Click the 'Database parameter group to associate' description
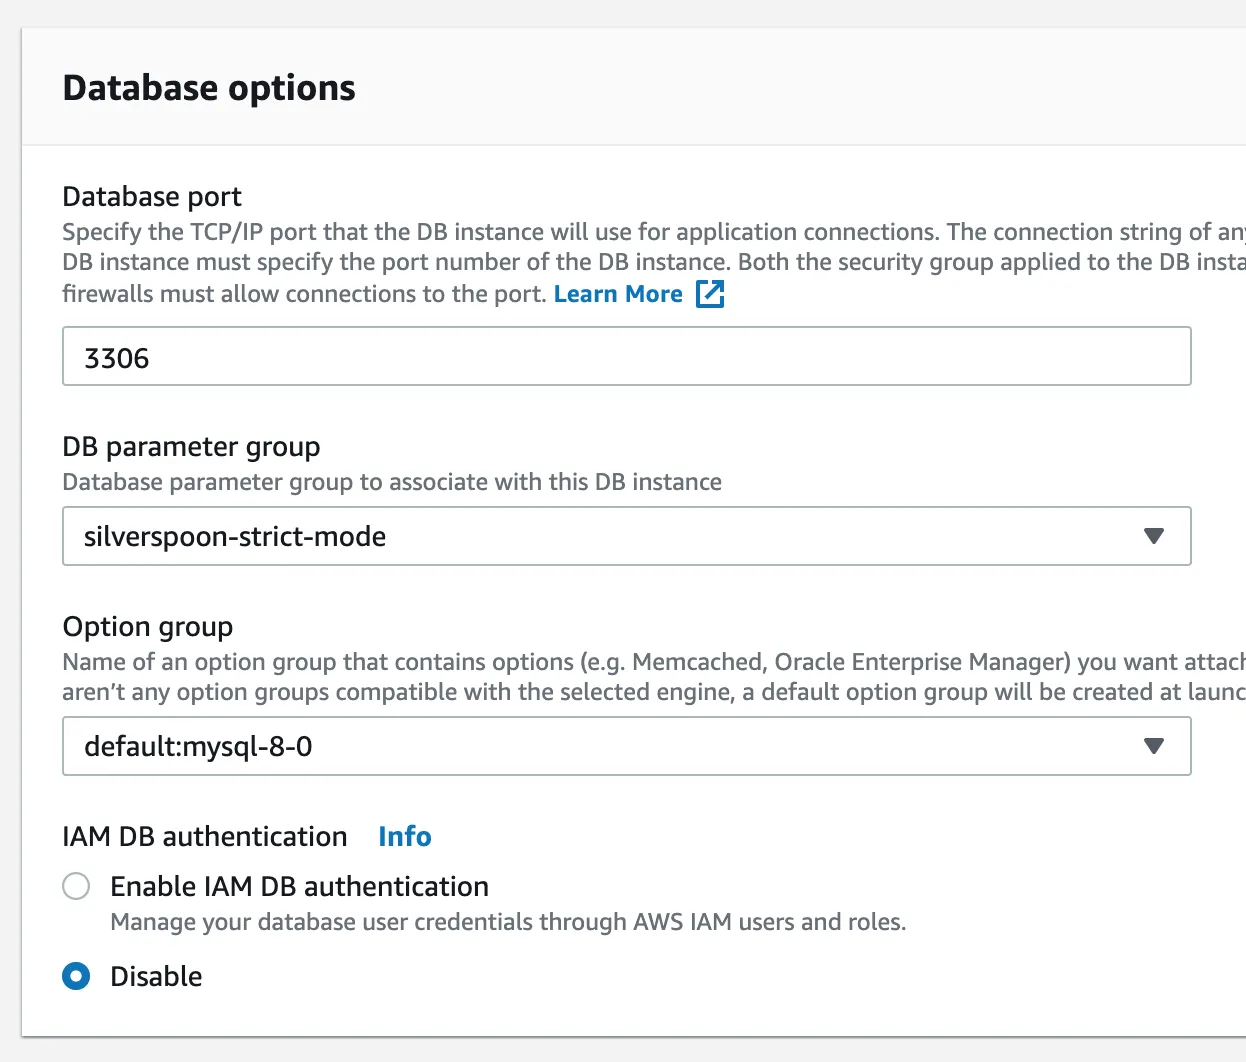Screen dimensions: 1246x1062 pos(392,482)
